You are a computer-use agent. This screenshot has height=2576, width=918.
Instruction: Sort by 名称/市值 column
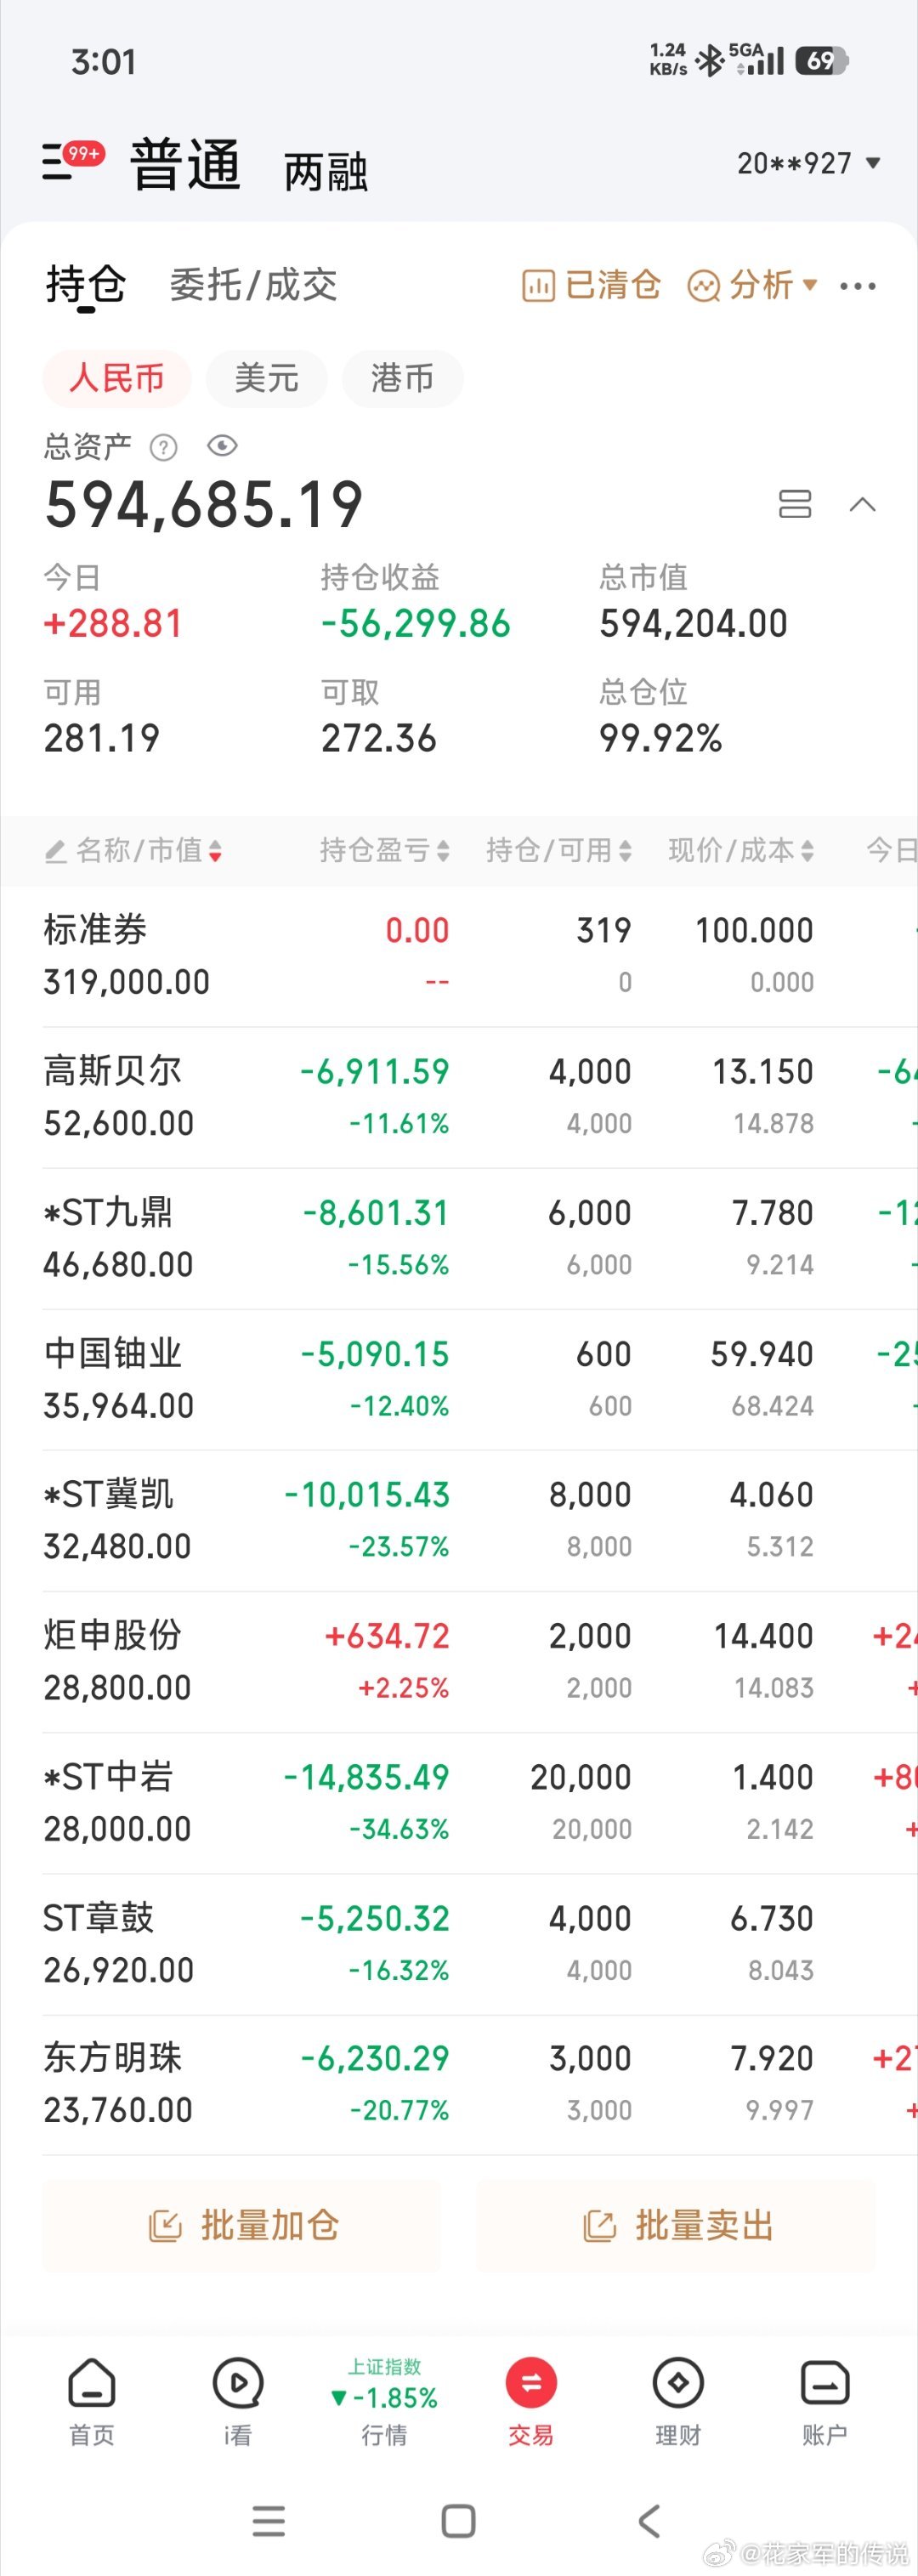149,850
